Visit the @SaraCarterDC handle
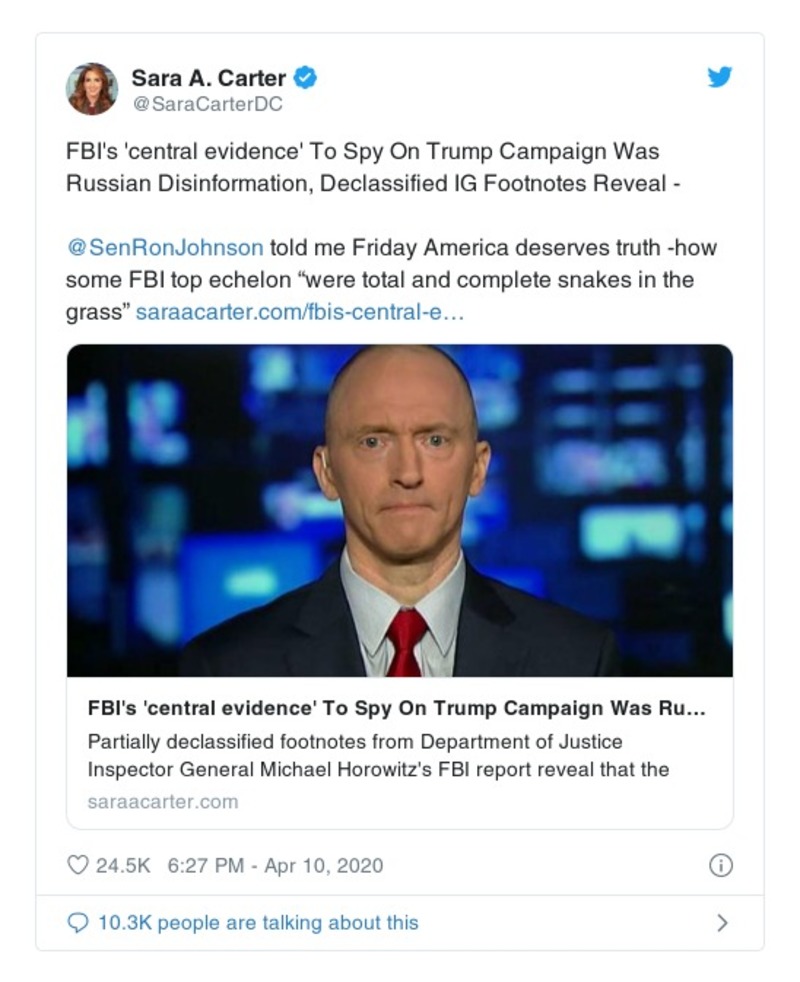 pyautogui.click(x=207, y=103)
